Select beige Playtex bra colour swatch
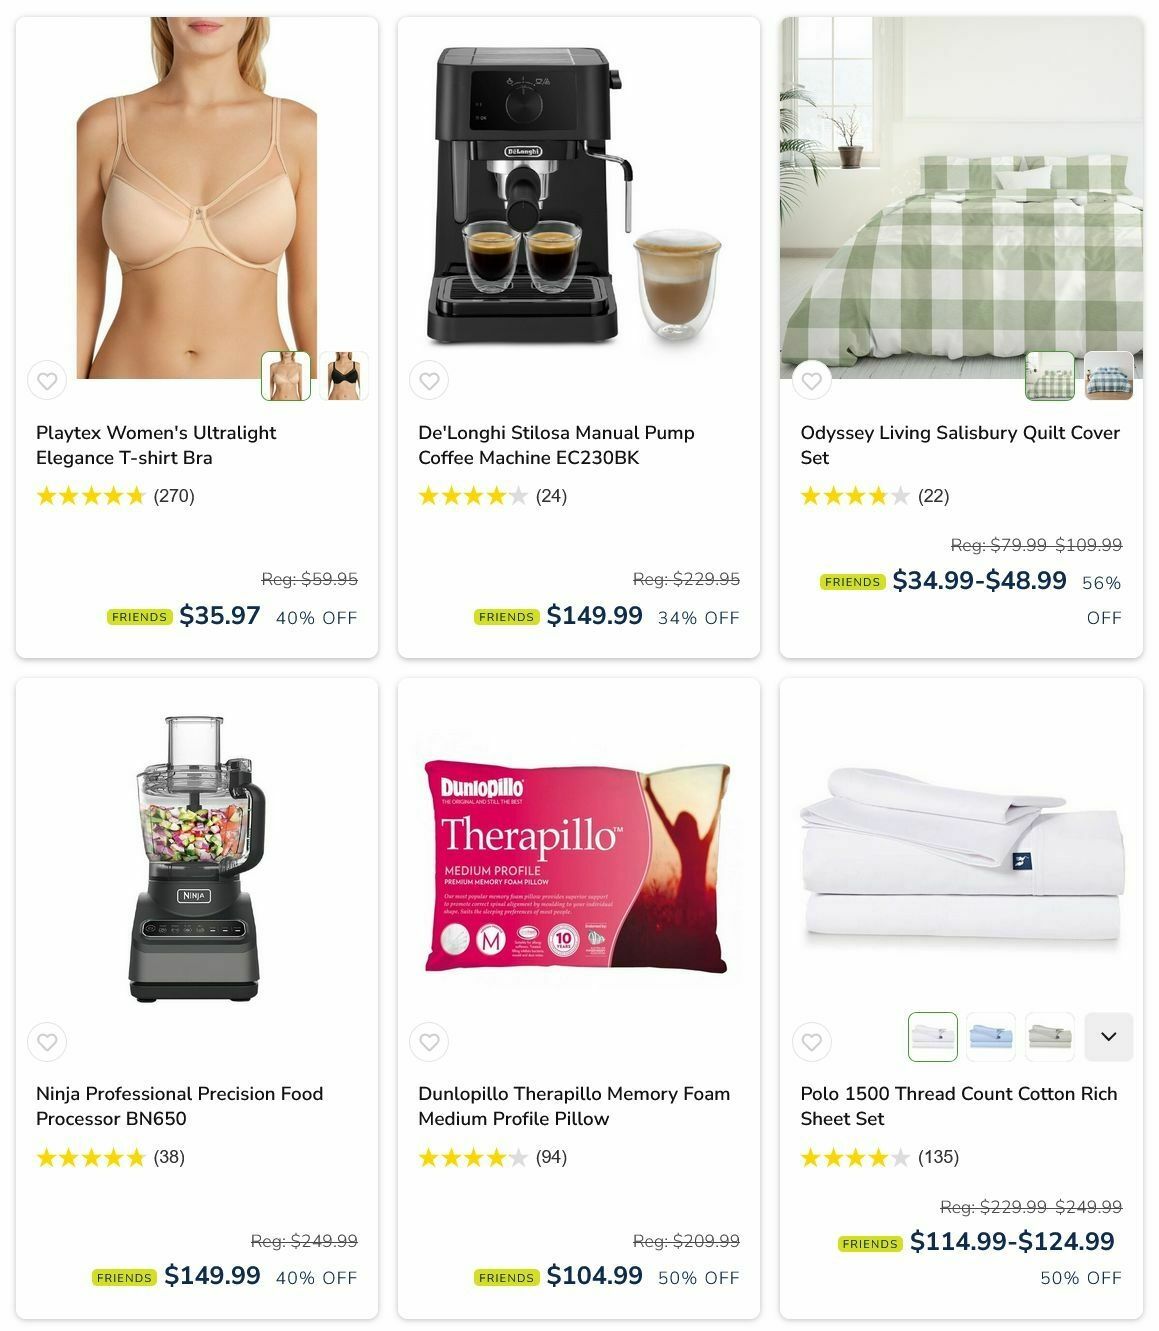The height and width of the screenshot is (1331, 1159). point(286,376)
